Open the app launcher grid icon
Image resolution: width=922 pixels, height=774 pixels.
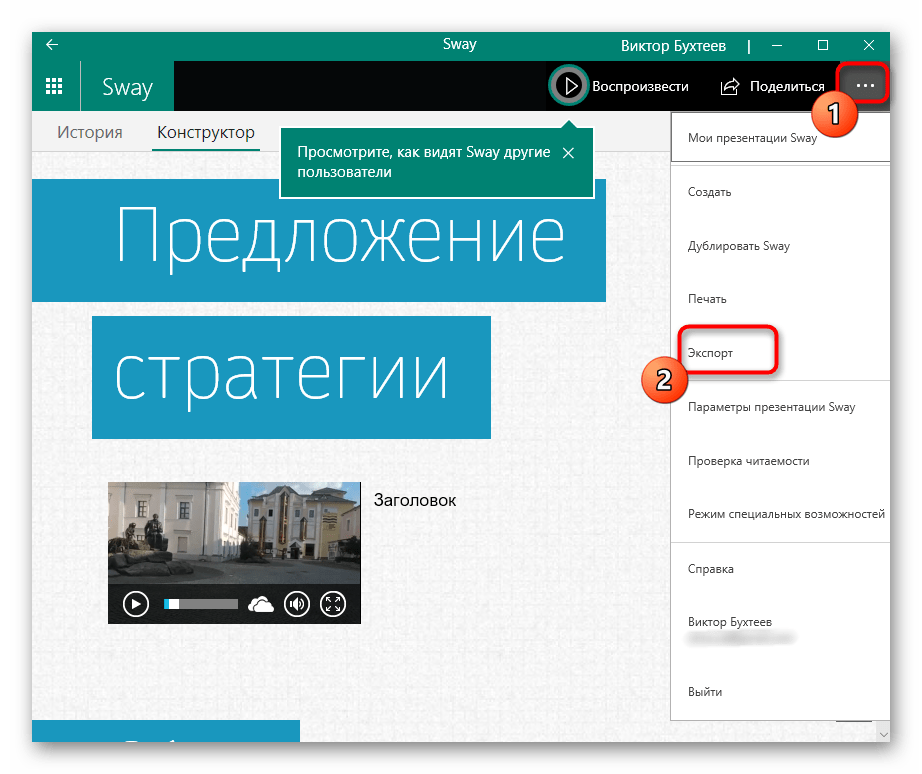(55, 86)
